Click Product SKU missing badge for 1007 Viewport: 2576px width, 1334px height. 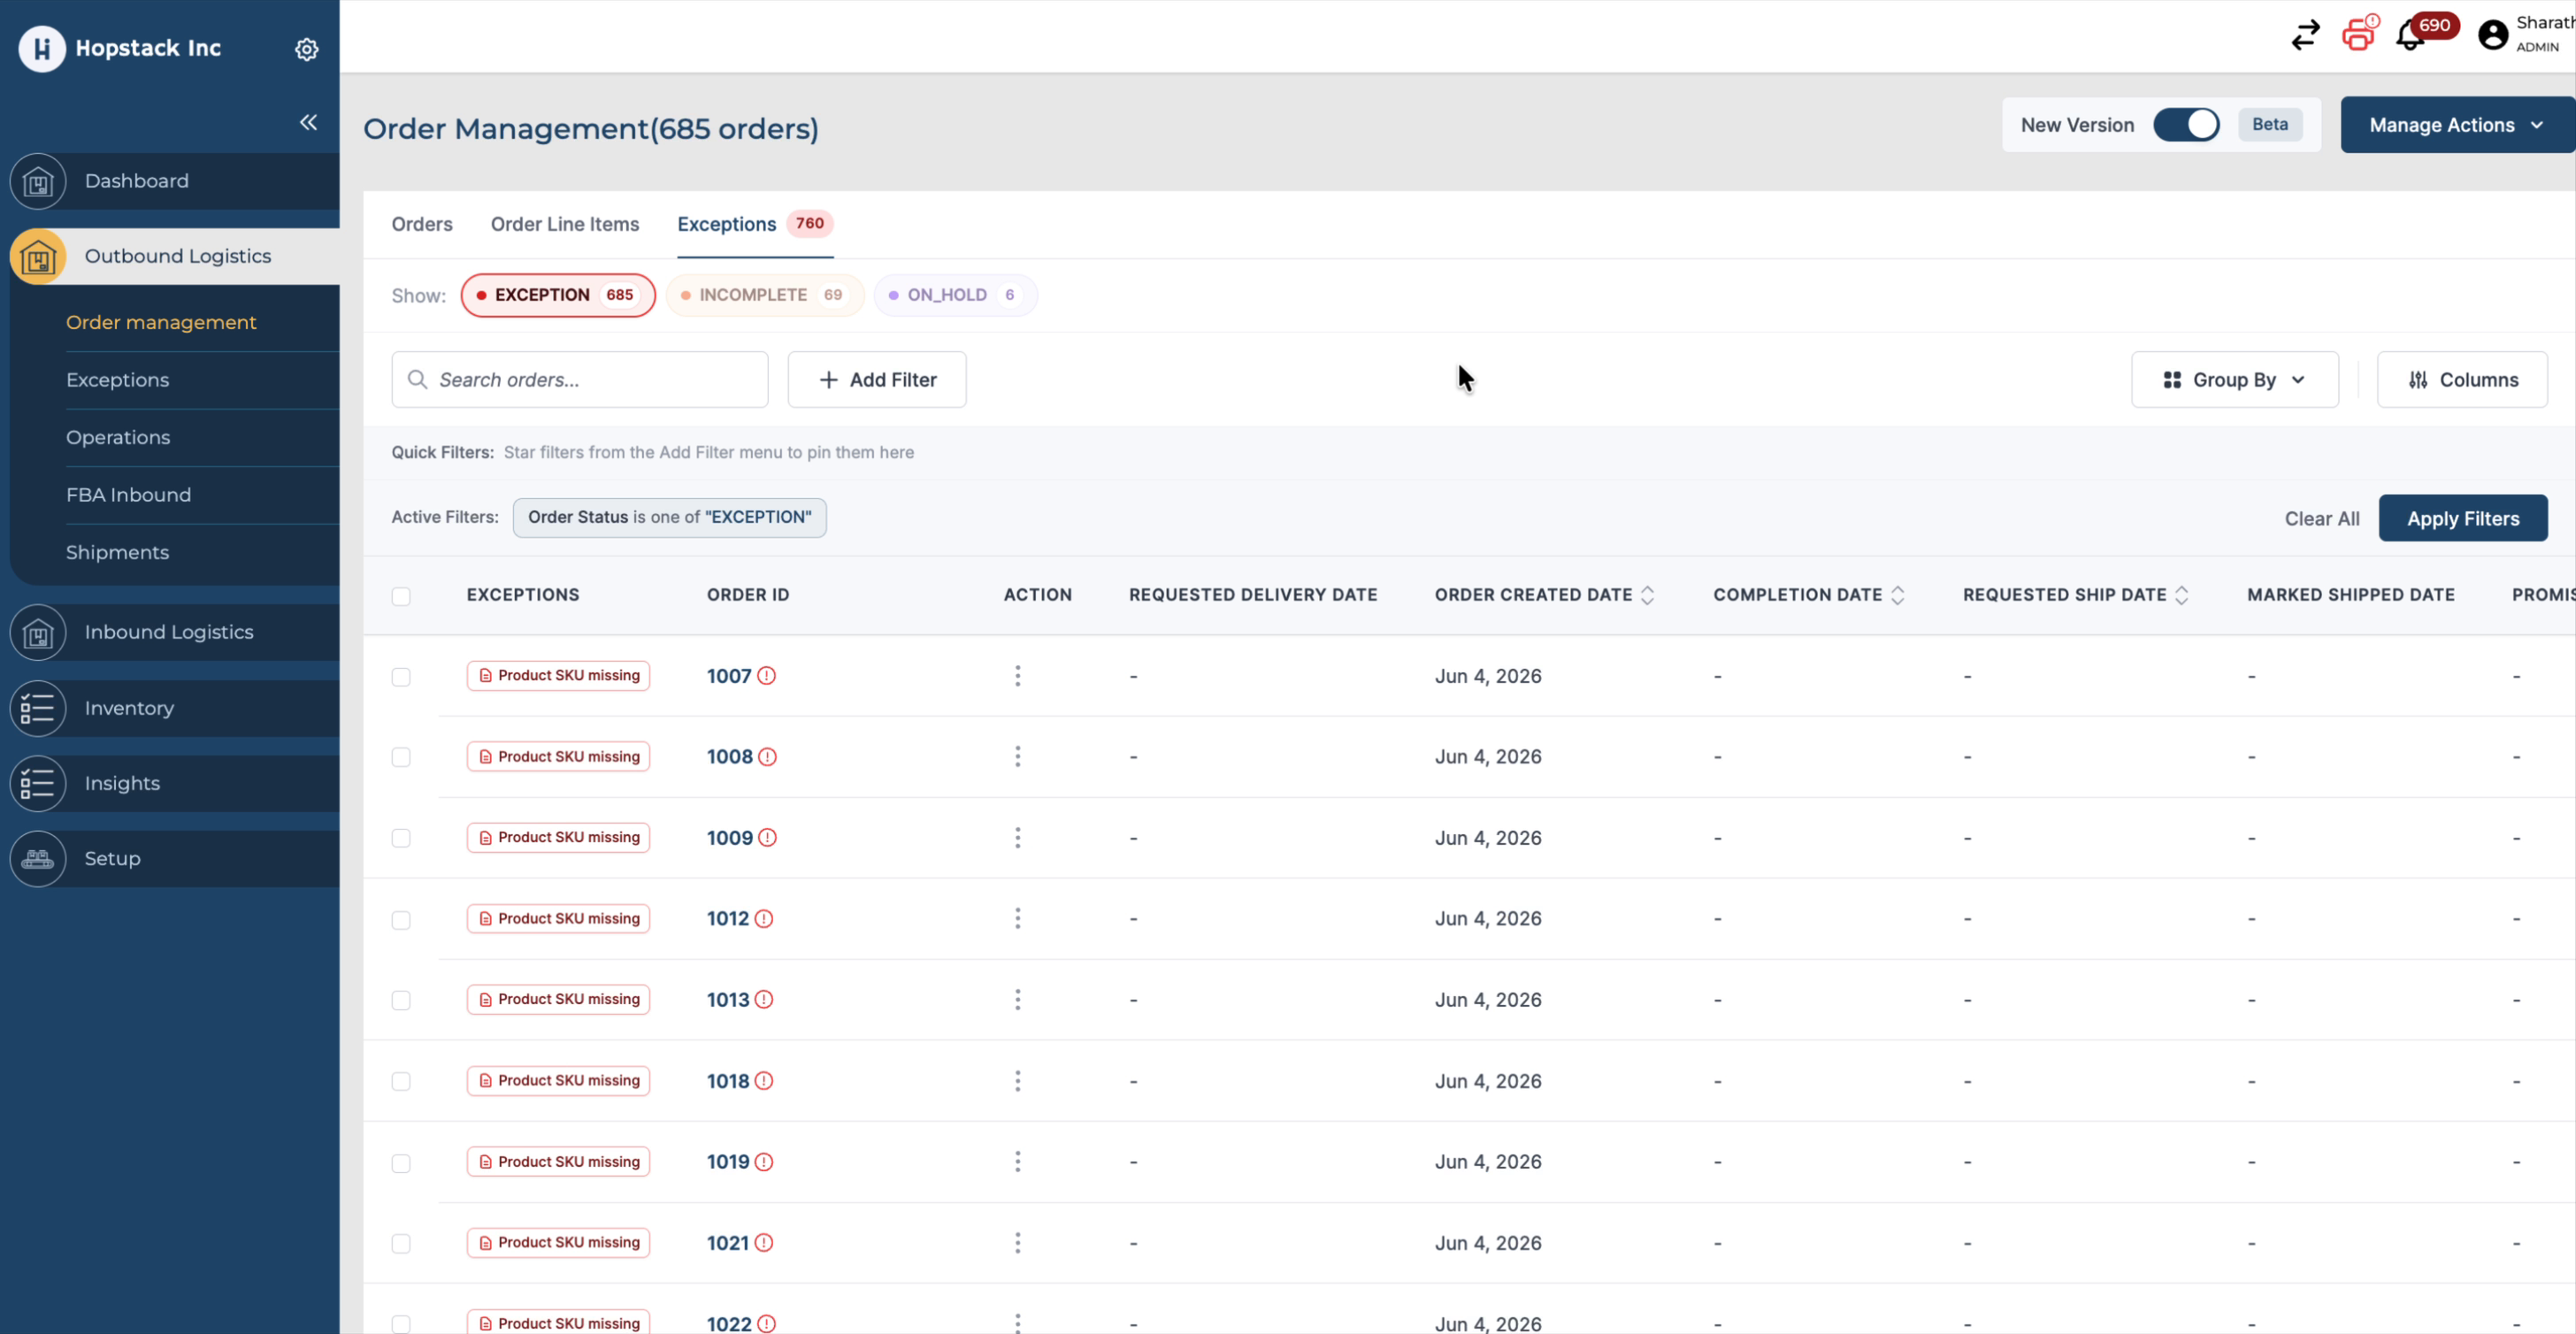point(558,675)
